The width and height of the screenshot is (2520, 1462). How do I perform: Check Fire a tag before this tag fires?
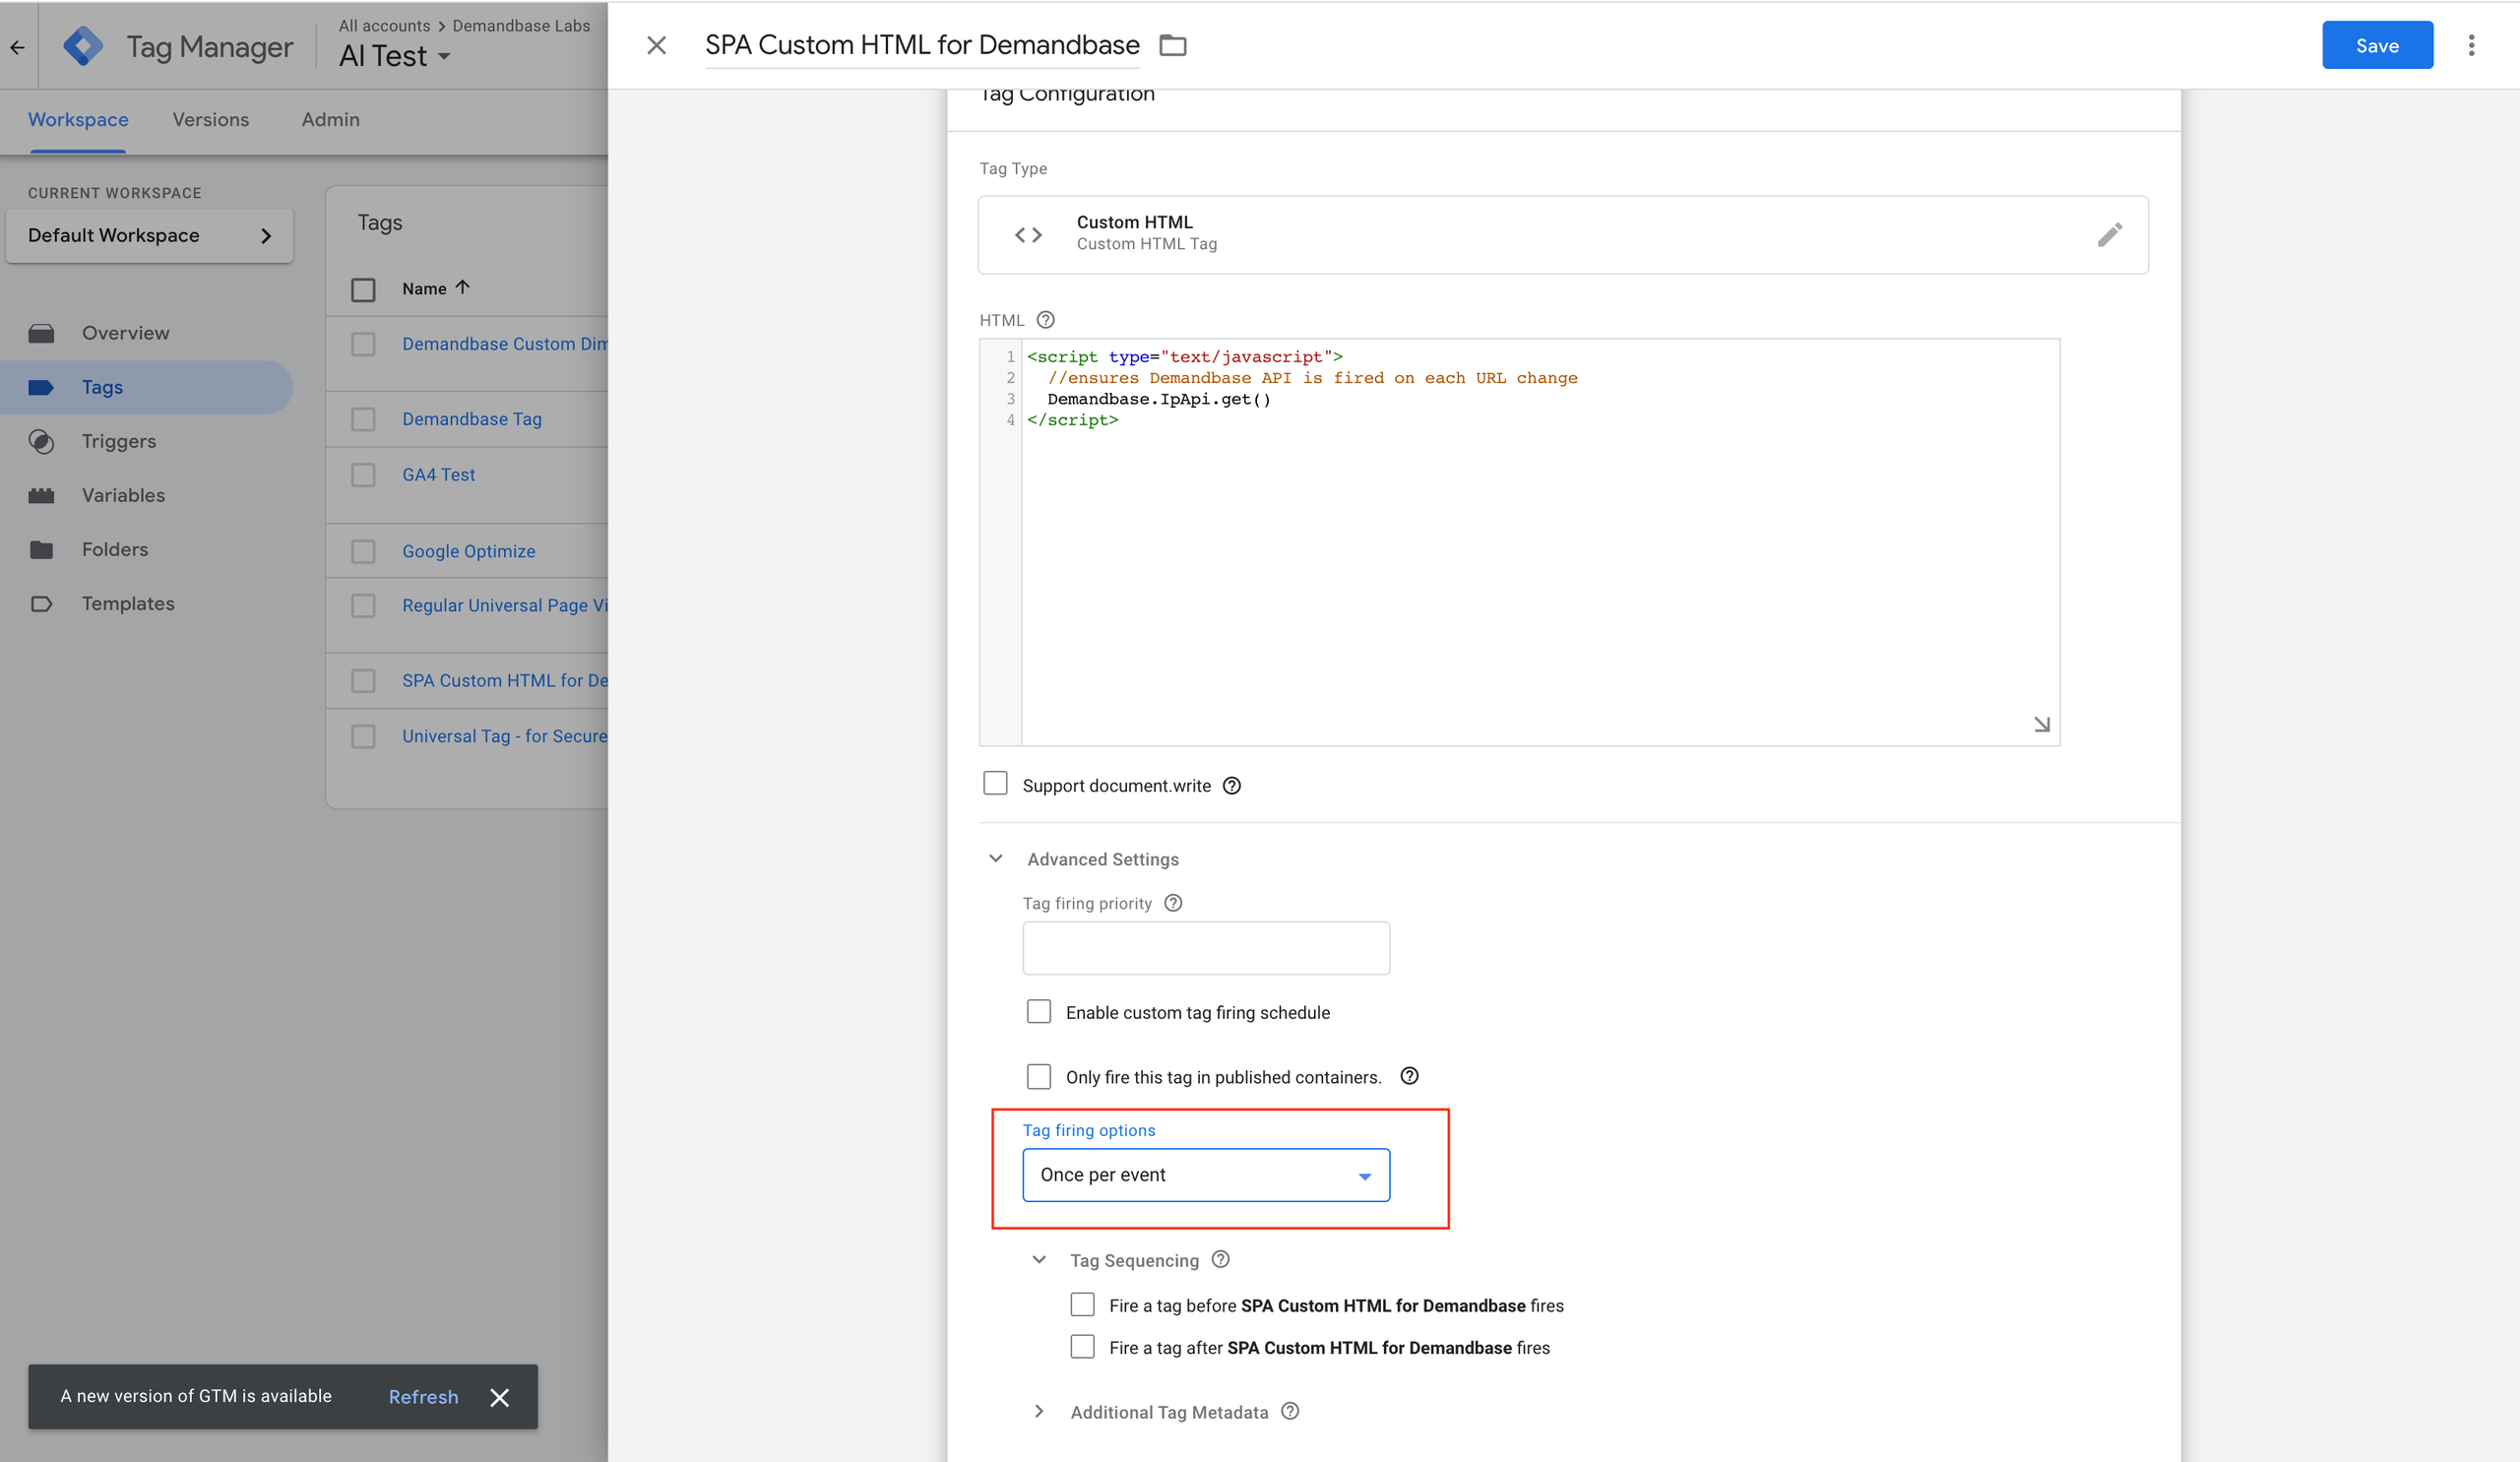click(x=1082, y=1305)
